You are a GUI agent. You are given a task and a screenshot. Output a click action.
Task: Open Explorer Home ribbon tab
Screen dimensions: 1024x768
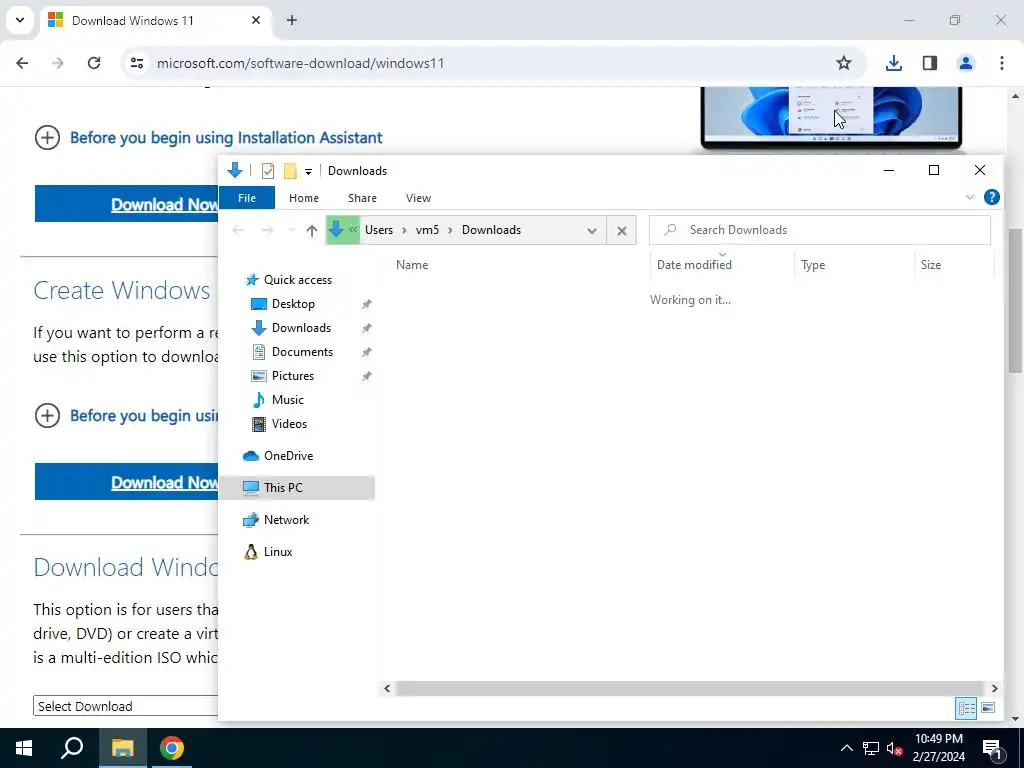[304, 198]
